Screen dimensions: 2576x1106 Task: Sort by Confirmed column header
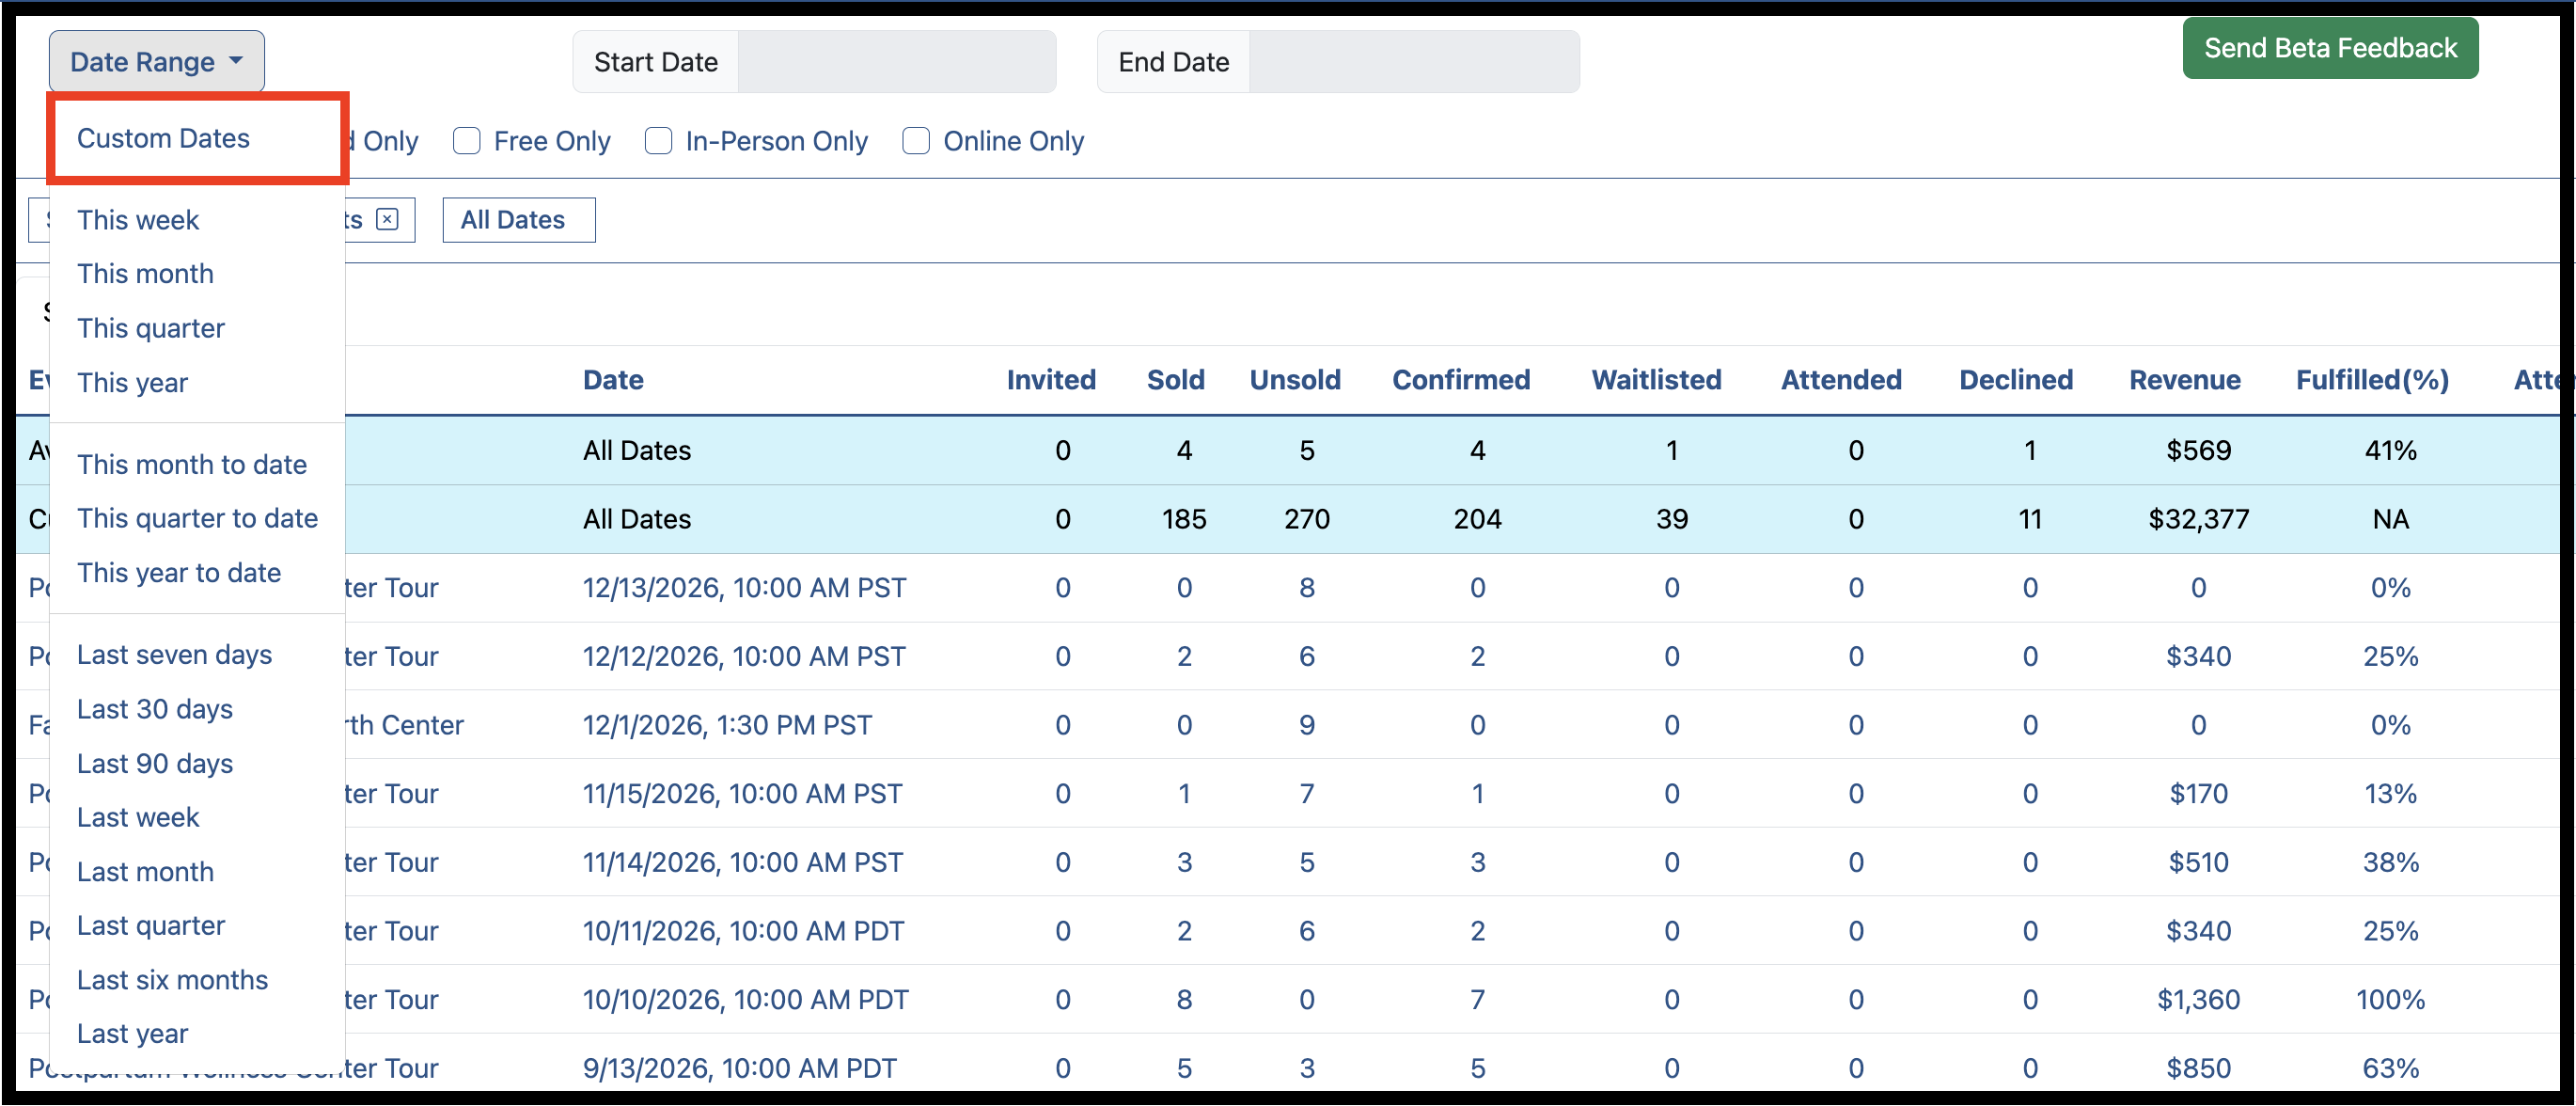(1461, 380)
